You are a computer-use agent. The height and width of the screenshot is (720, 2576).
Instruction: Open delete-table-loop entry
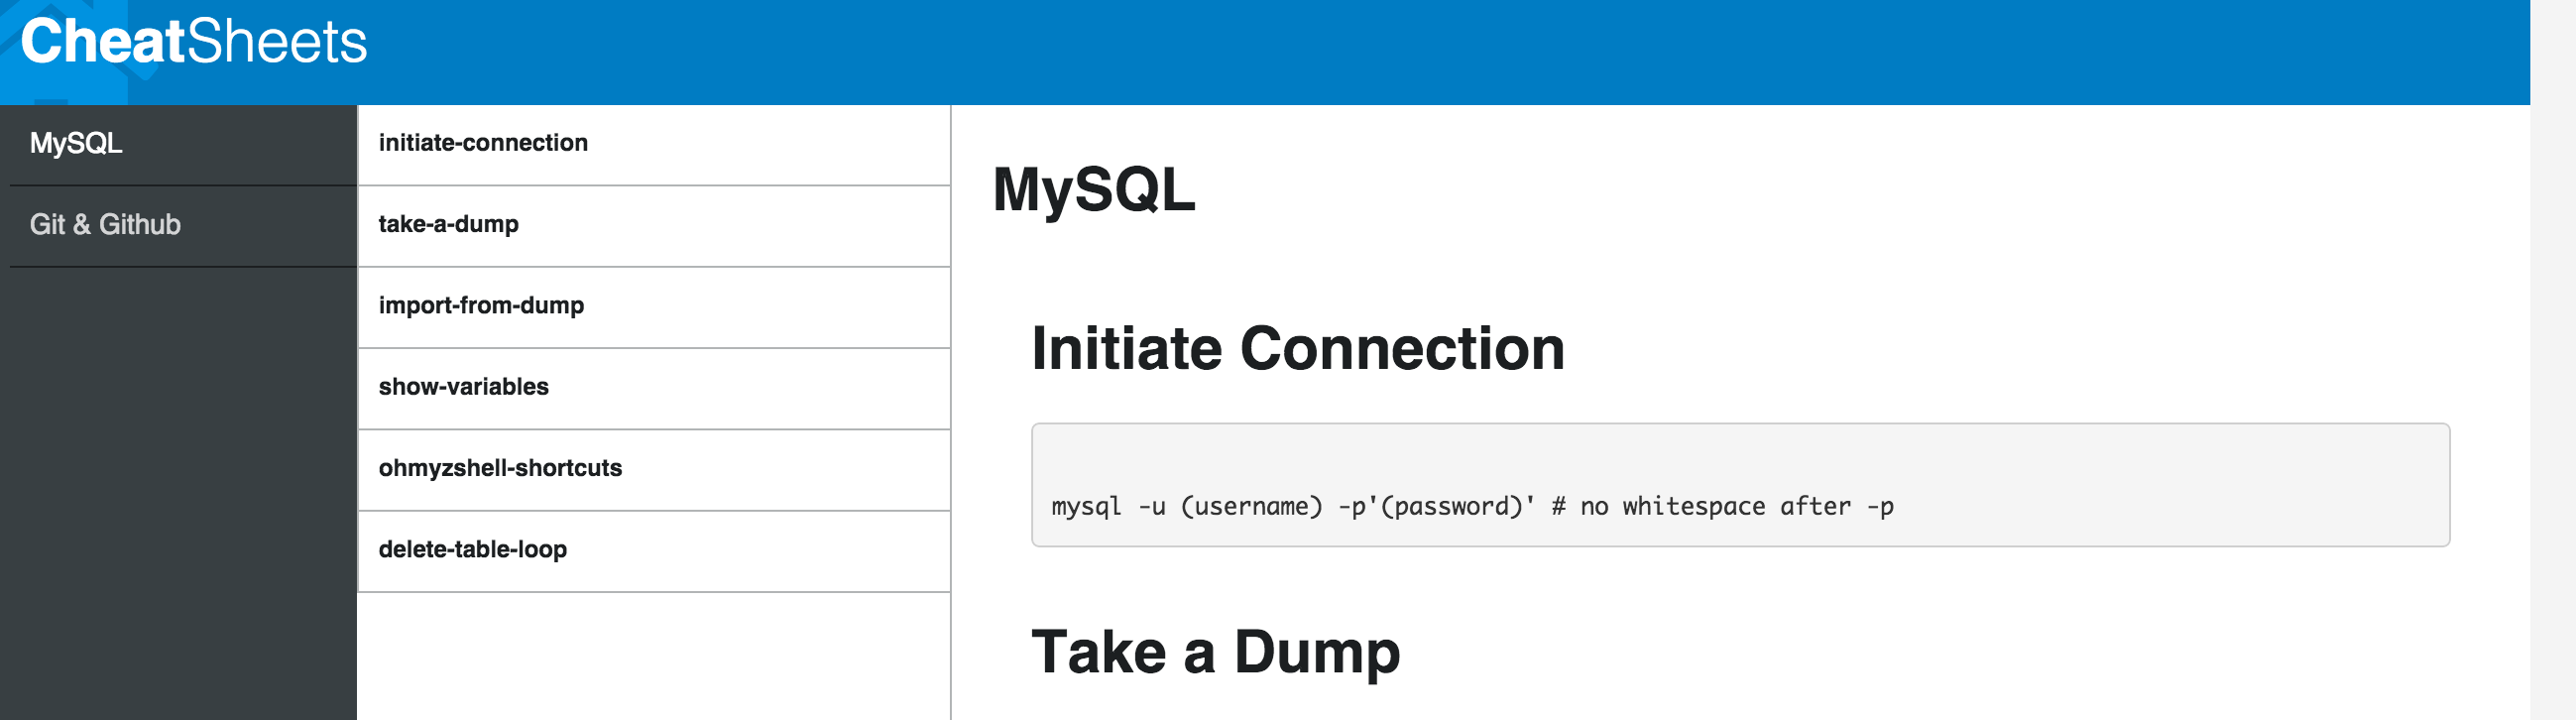pos(654,550)
